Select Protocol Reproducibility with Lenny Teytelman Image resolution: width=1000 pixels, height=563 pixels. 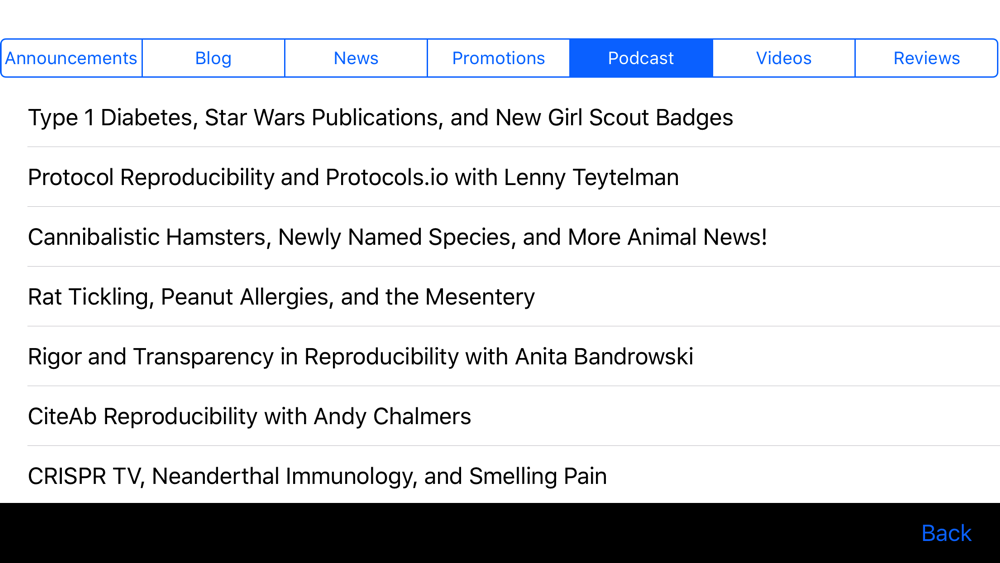pyautogui.click(x=353, y=178)
